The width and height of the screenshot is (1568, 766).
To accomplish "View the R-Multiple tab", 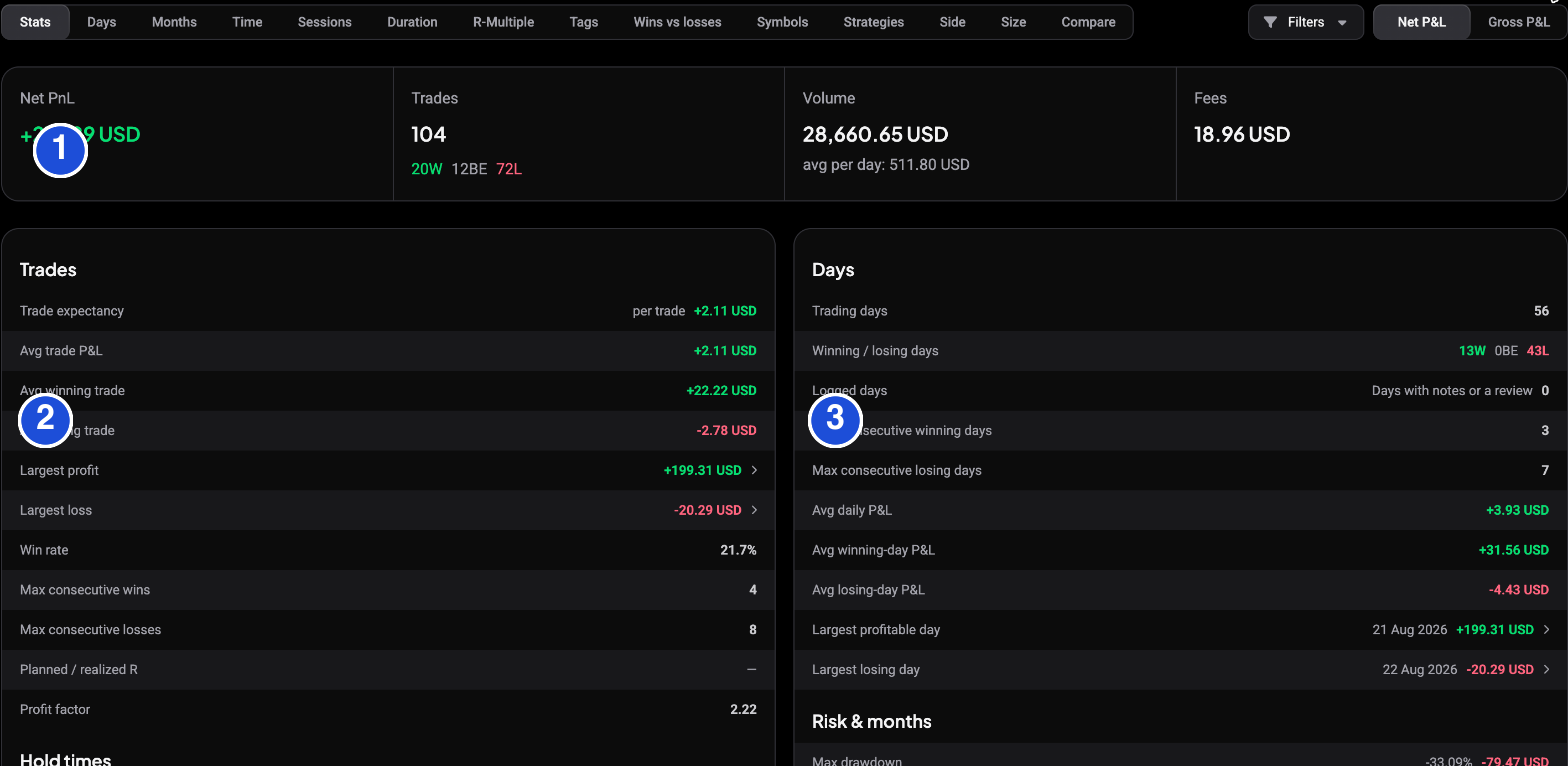I will coord(503,22).
